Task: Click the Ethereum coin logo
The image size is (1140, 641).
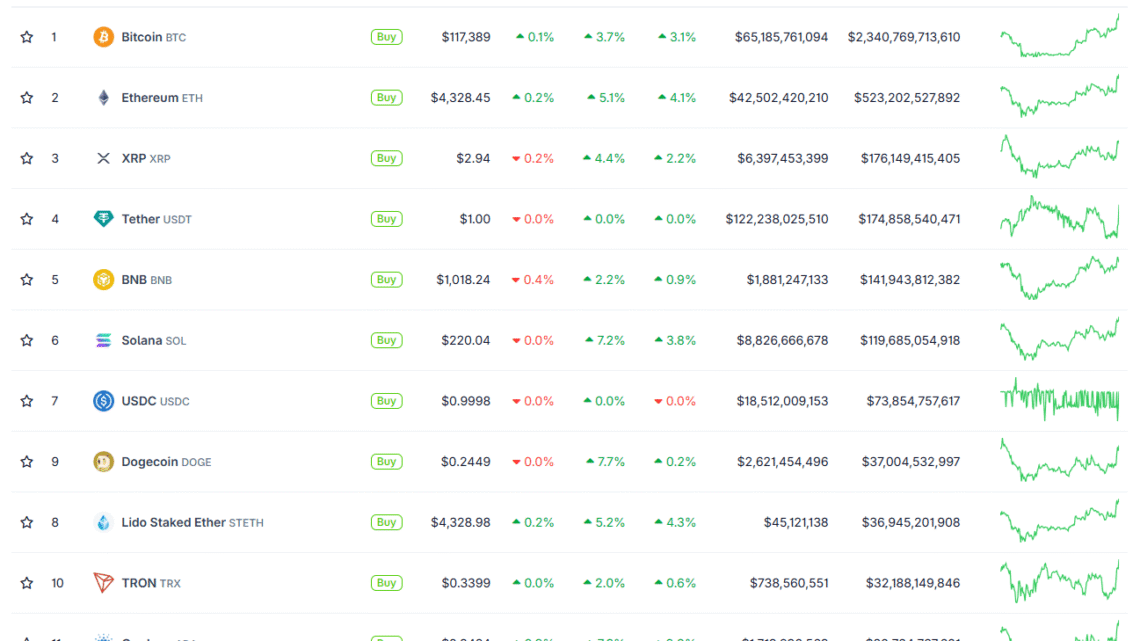Action: tap(103, 97)
